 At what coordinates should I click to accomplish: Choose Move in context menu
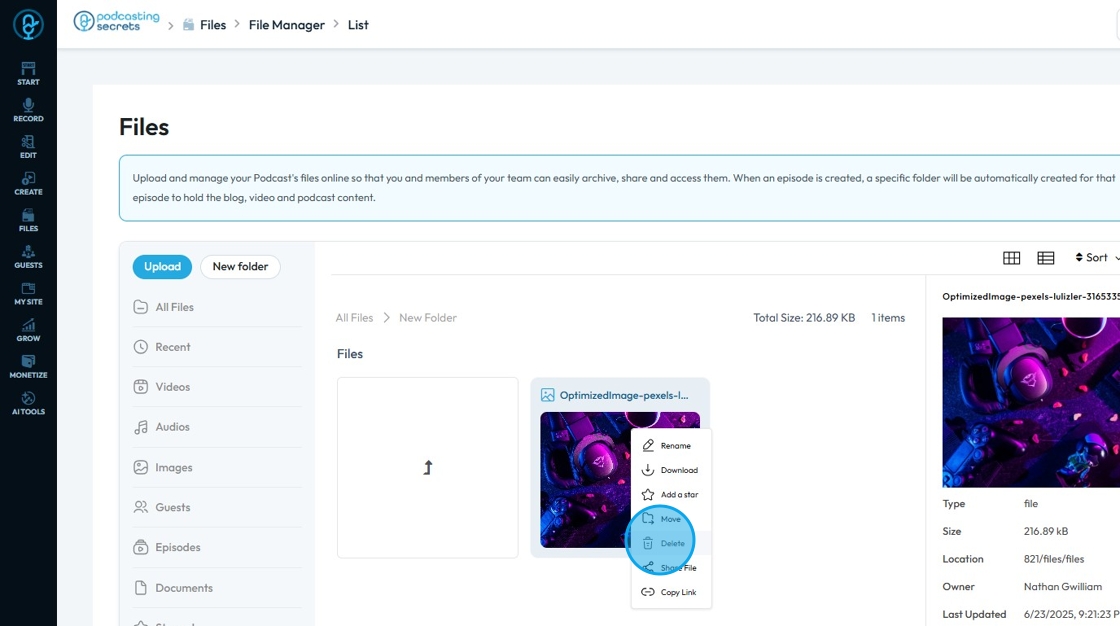[671, 519]
